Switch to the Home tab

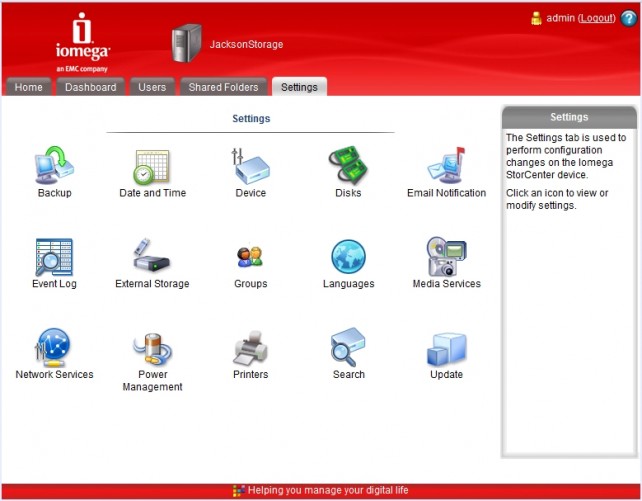point(29,87)
